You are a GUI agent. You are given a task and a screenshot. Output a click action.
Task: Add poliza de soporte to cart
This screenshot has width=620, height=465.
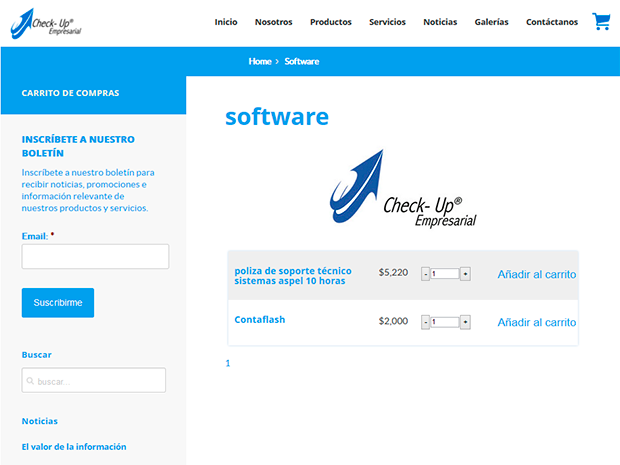click(x=537, y=274)
